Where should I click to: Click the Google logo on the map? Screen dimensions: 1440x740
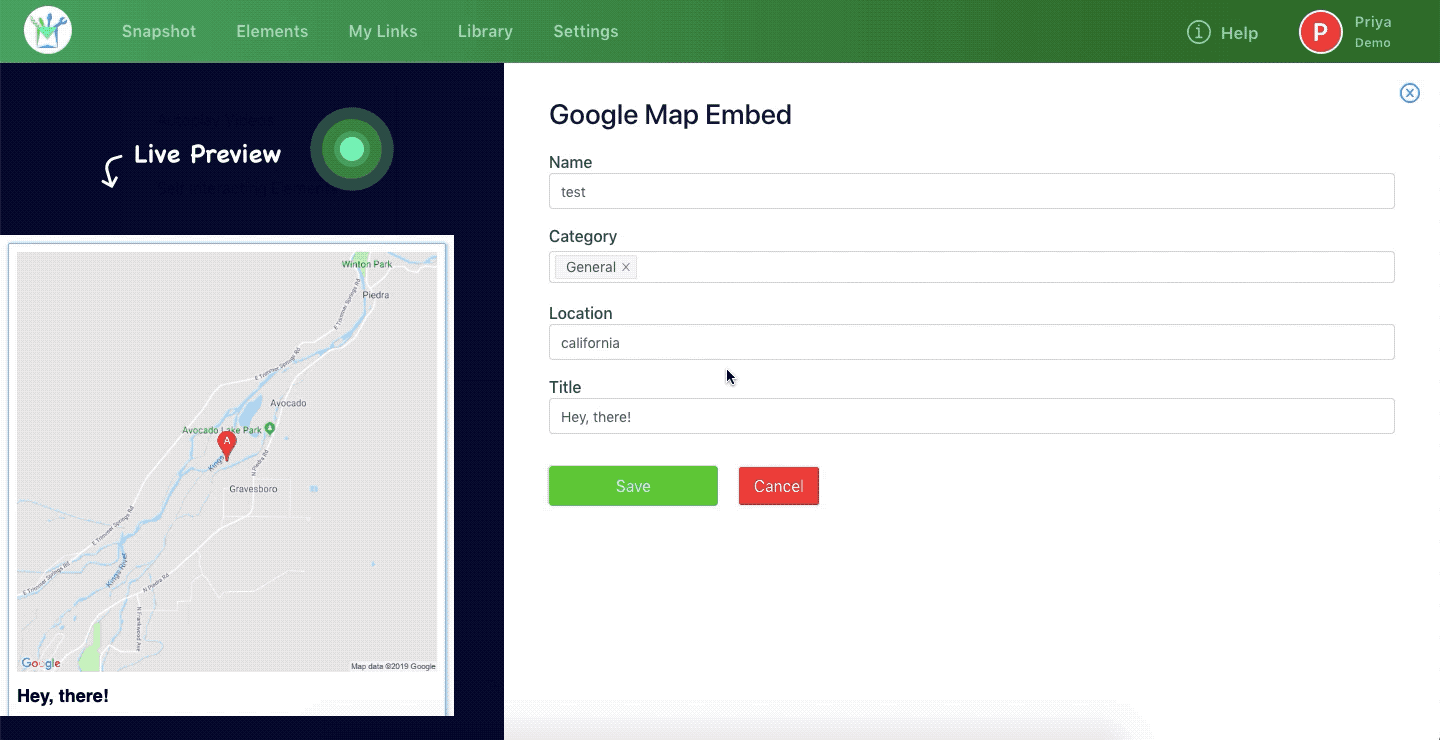pos(41,663)
